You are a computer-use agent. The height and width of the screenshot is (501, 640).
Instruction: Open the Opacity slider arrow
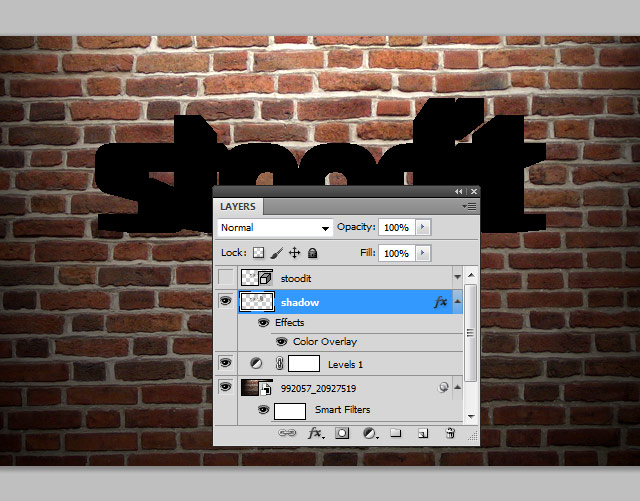tap(423, 227)
